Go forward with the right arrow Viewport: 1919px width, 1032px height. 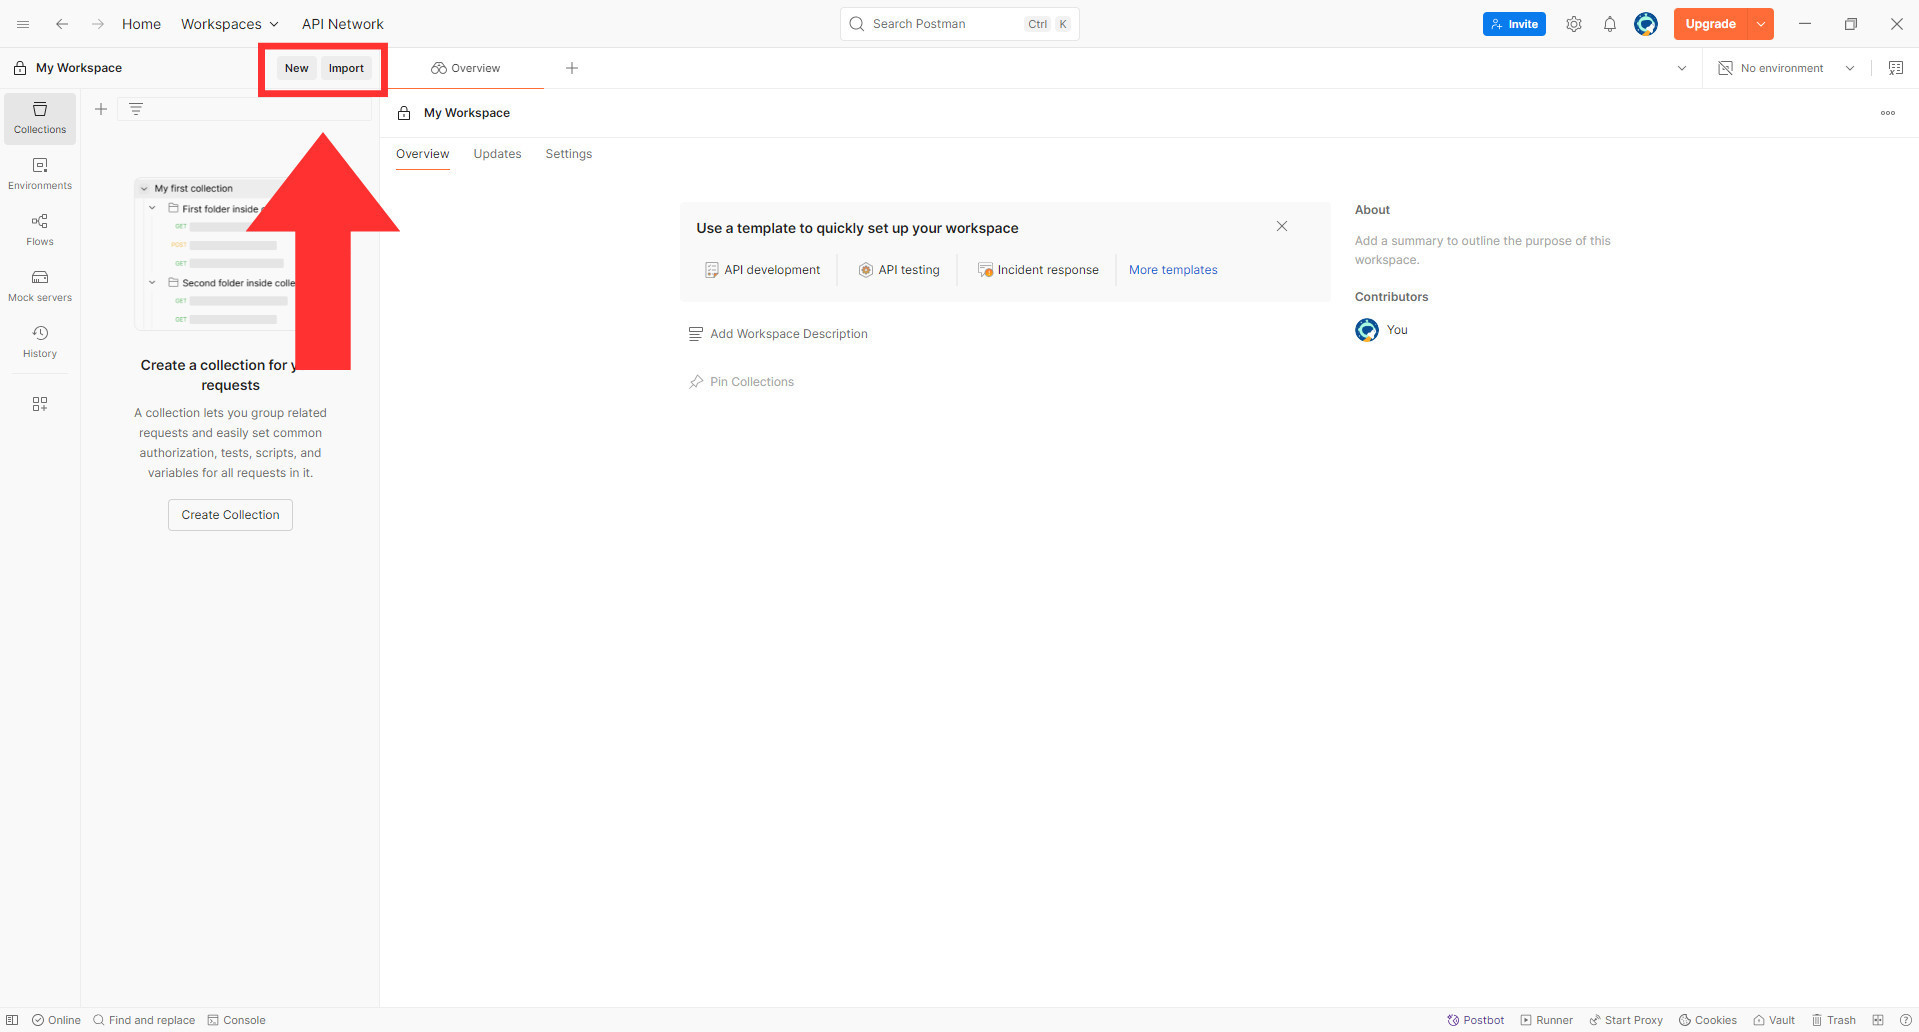(98, 24)
